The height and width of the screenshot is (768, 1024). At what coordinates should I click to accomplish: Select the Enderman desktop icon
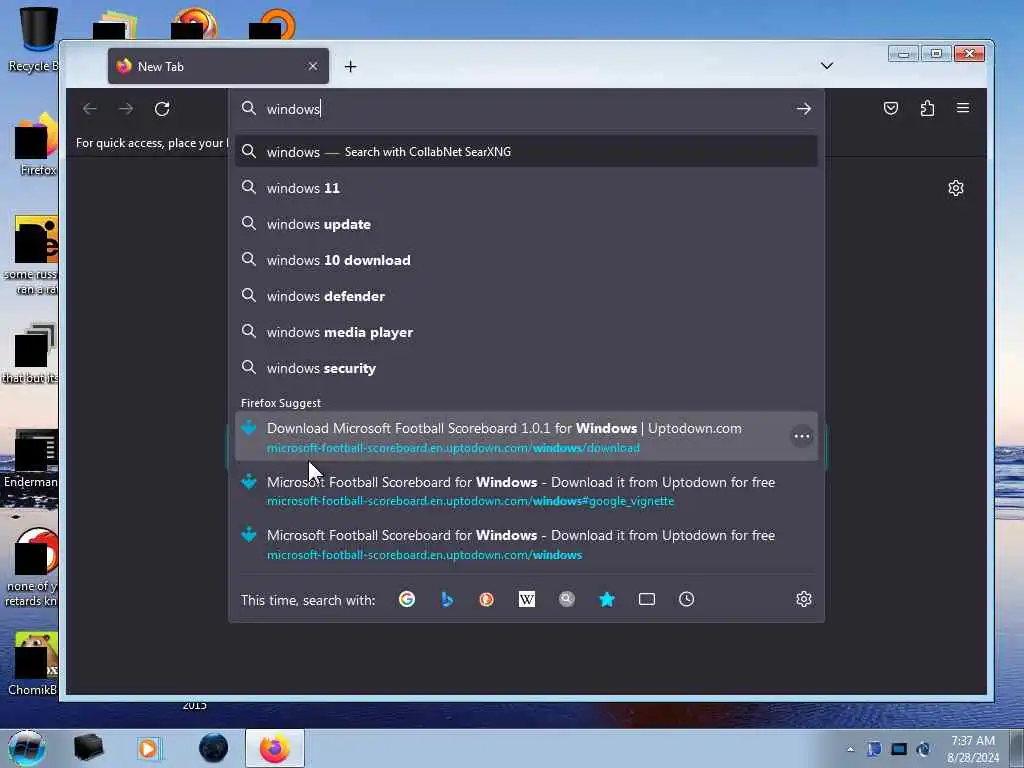pos(31,459)
